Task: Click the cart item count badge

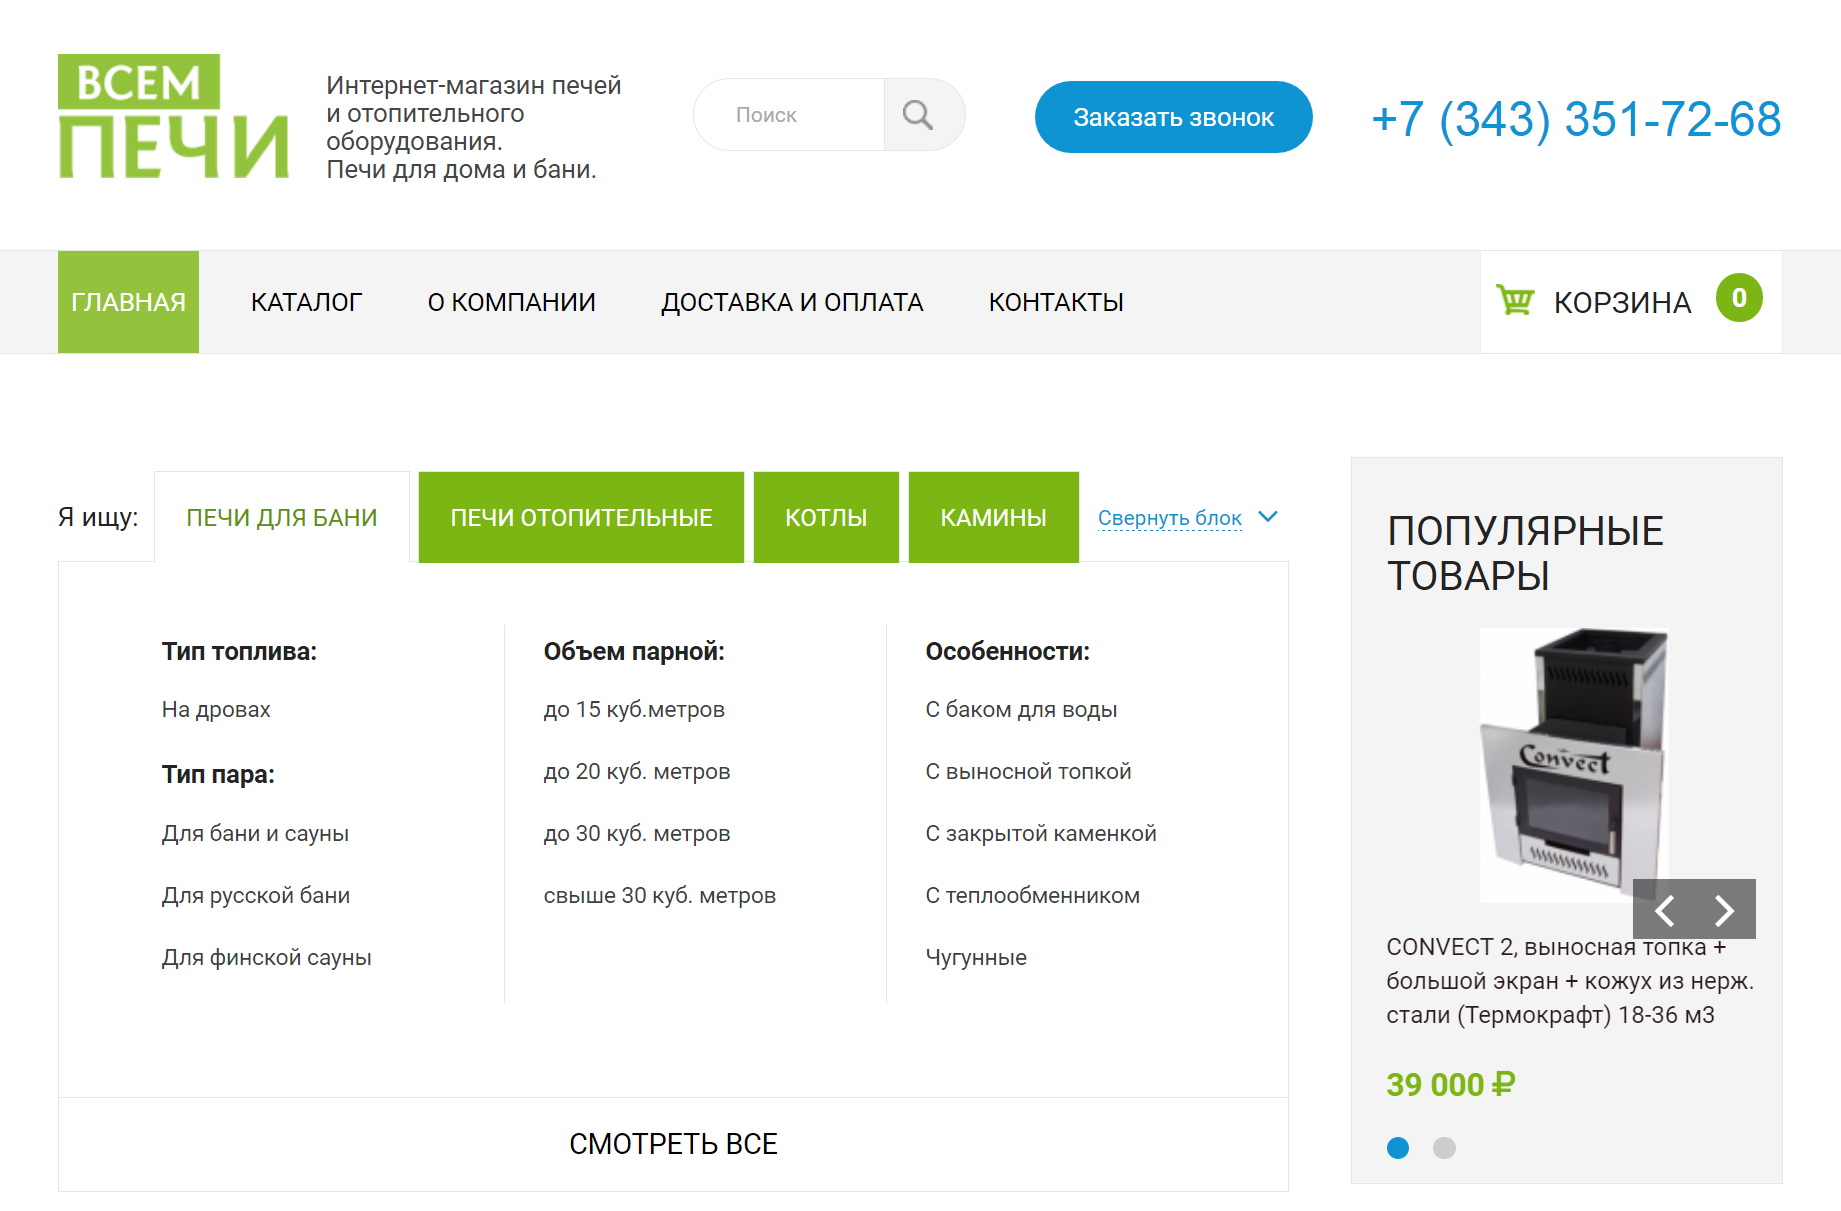Action: tap(1739, 298)
